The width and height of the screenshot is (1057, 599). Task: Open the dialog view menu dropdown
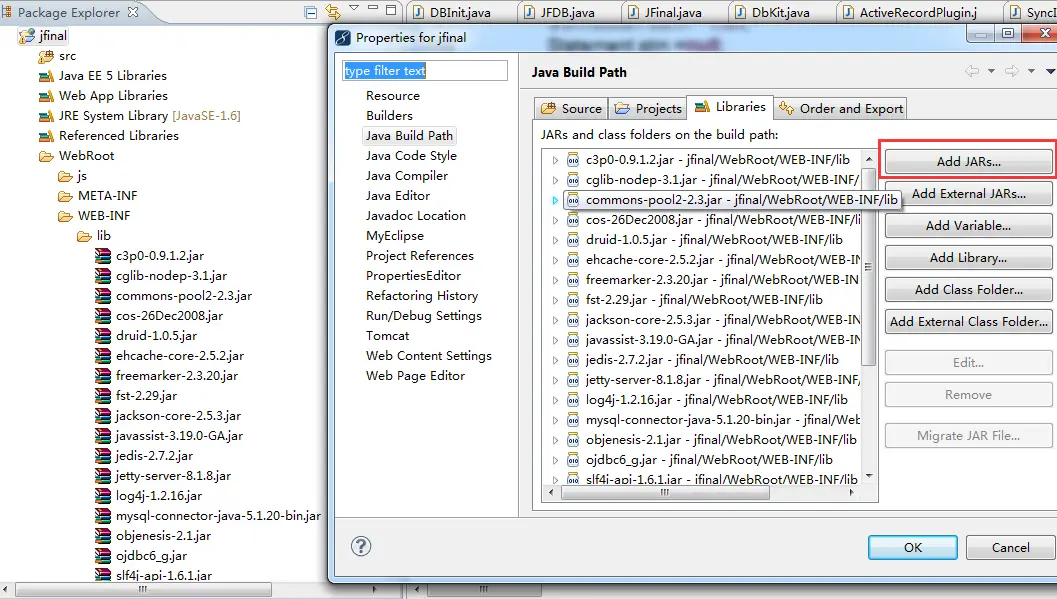click(1050, 71)
